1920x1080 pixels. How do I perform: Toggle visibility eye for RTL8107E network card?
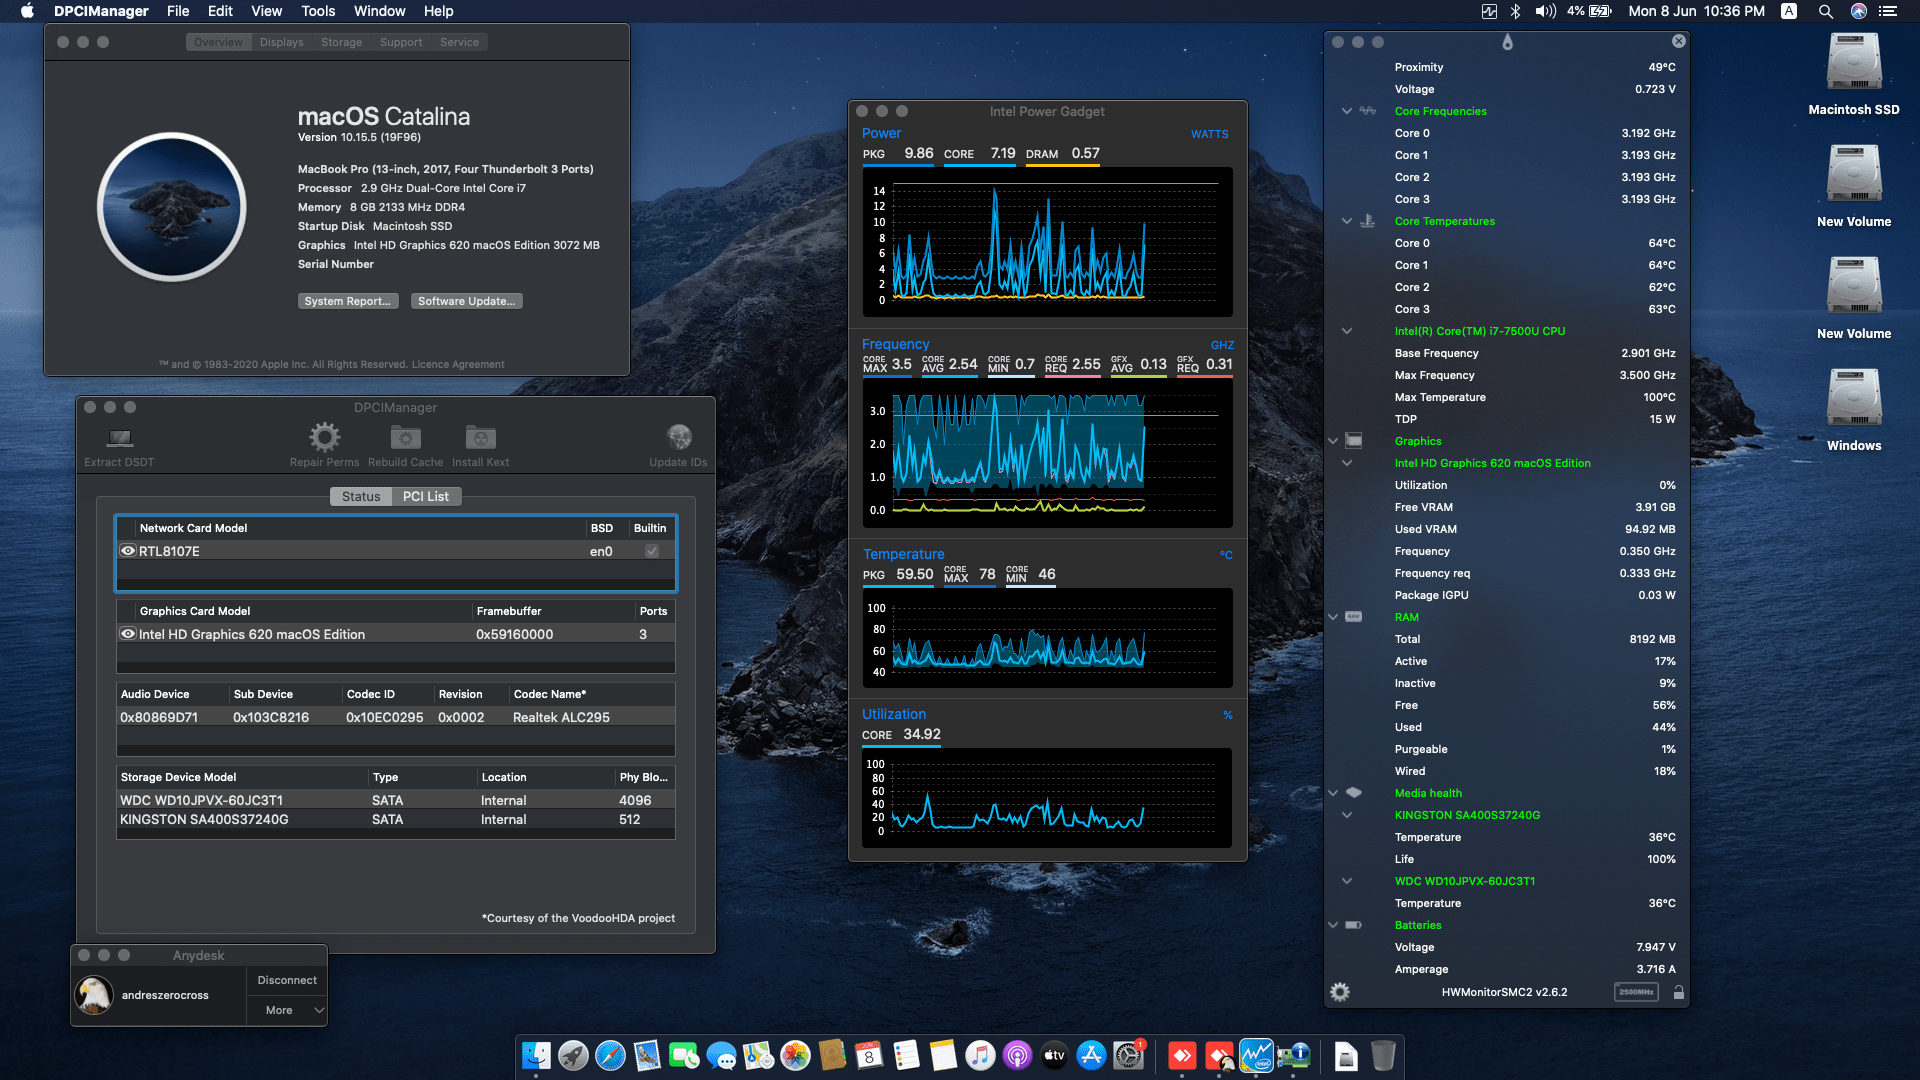128,551
